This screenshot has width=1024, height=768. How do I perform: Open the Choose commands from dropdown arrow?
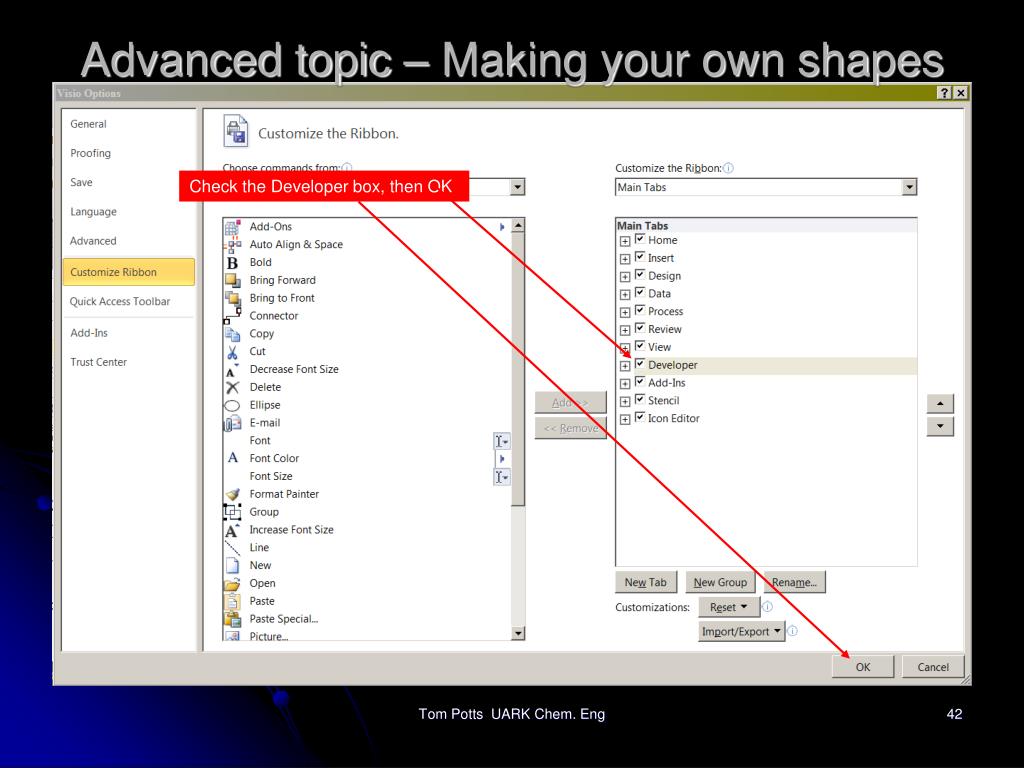click(517, 187)
